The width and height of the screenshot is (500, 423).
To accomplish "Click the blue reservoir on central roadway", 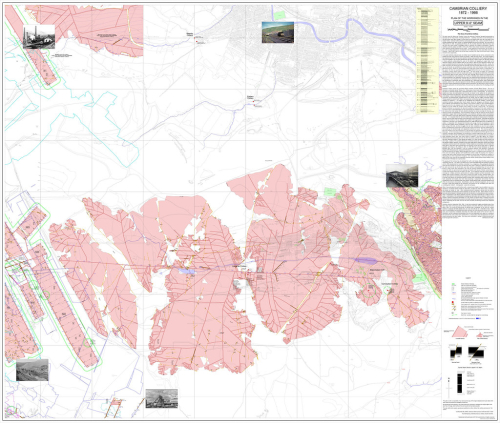I will [364, 260].
